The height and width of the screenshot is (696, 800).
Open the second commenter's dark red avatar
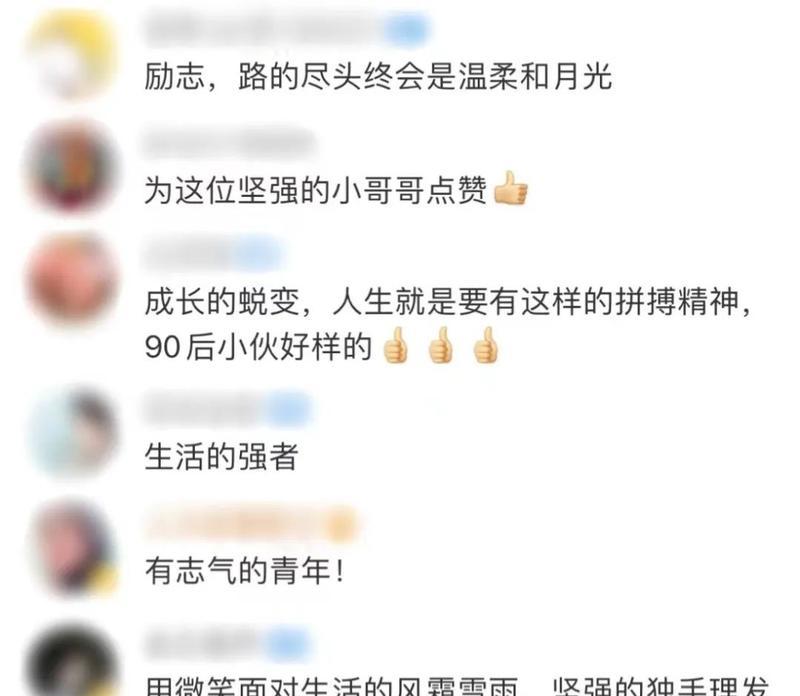[71, 167]
